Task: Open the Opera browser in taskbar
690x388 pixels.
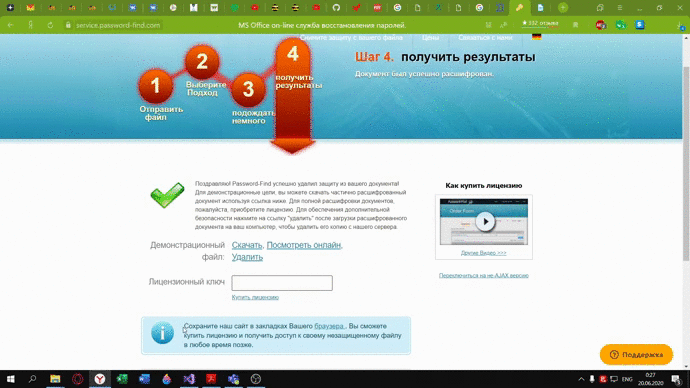Action: 77,379
